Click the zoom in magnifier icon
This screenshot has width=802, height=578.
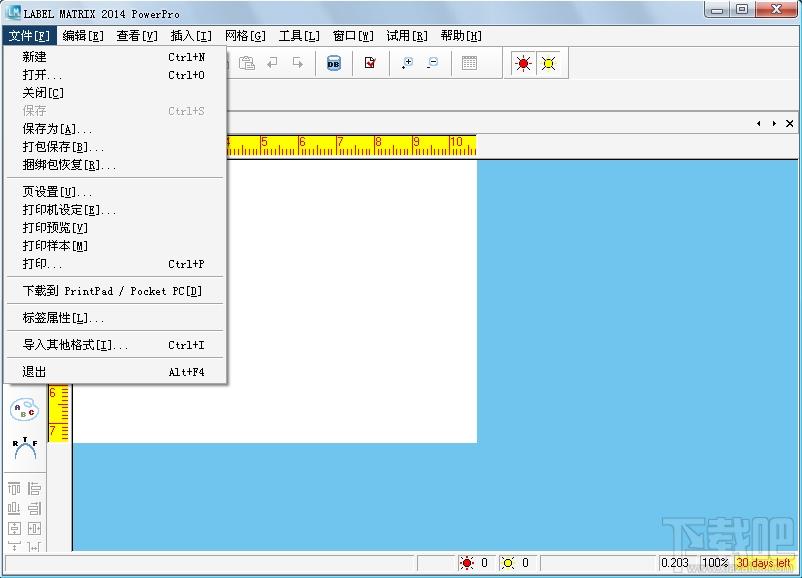407,63
